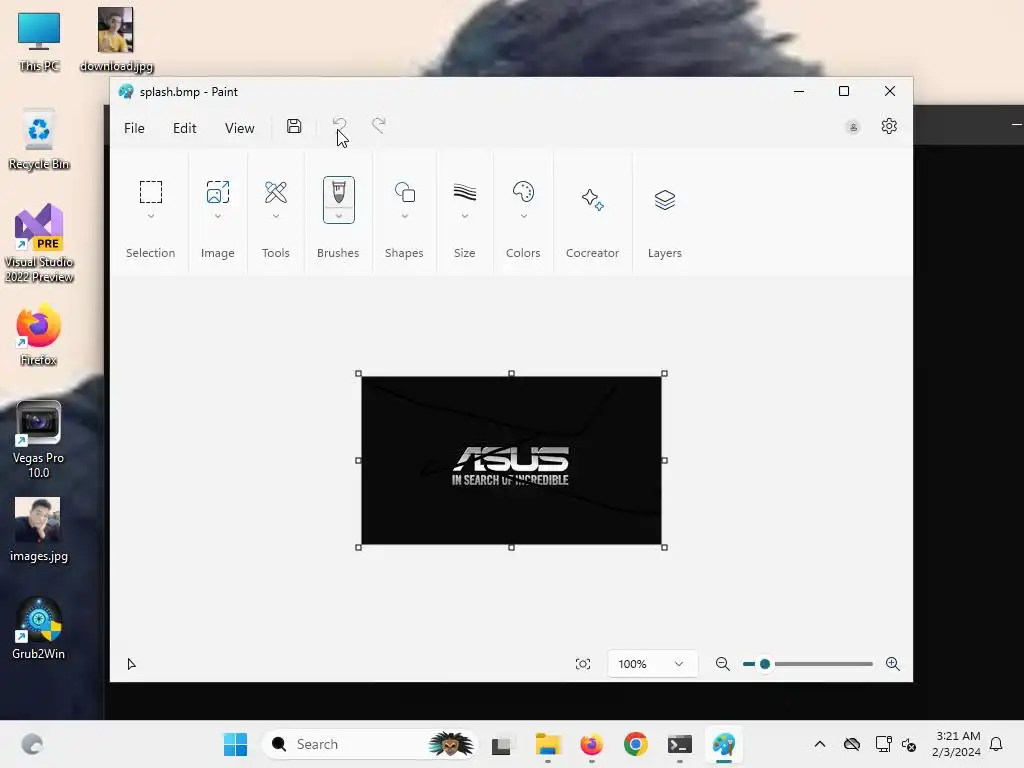Select Visual Studio 2022 Preview shortcut
1024x768 pixels.
point(39,243)
